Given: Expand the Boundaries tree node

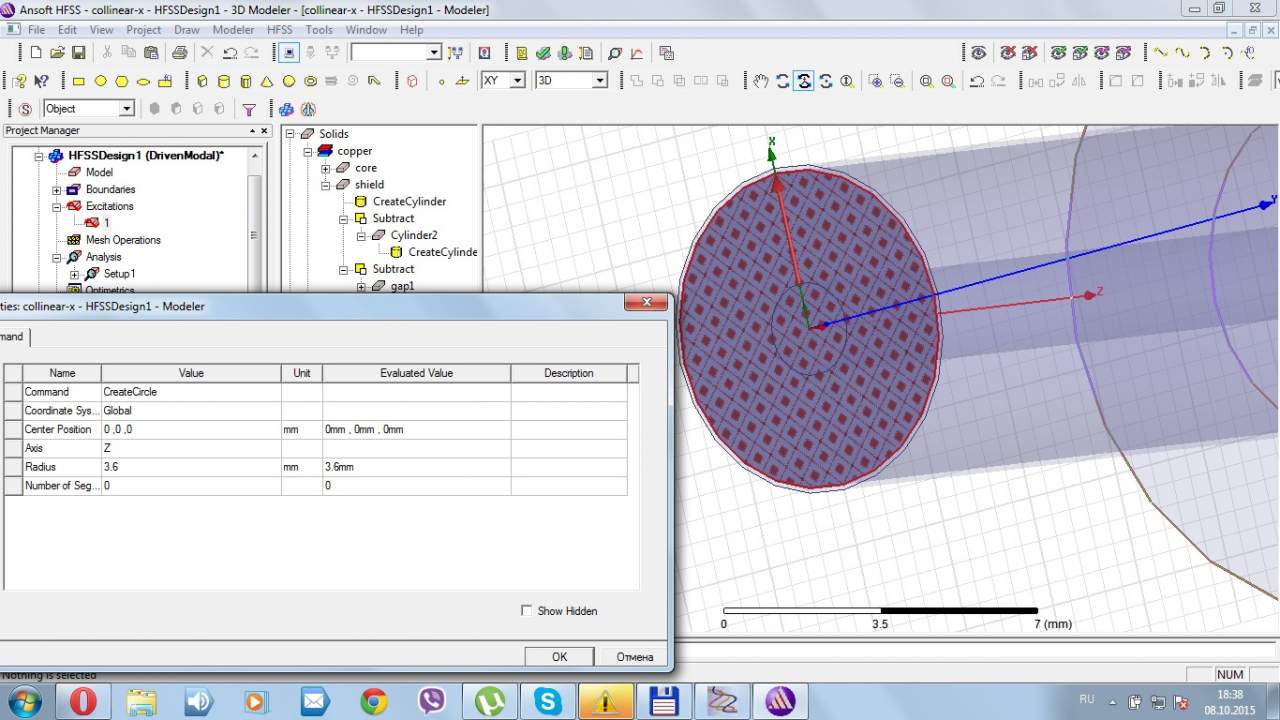Looking at the screenshot, I should (57, 190).
